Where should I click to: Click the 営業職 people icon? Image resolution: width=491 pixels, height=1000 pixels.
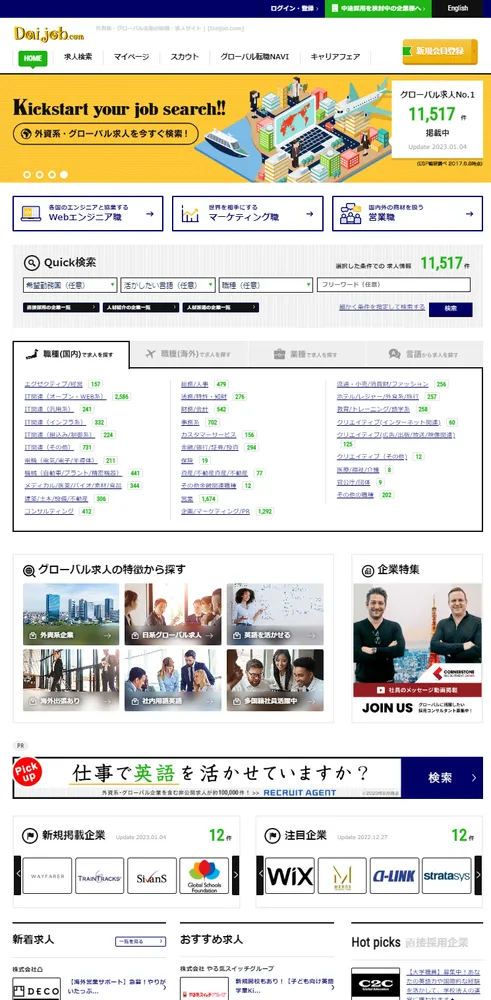coord(350,214)
